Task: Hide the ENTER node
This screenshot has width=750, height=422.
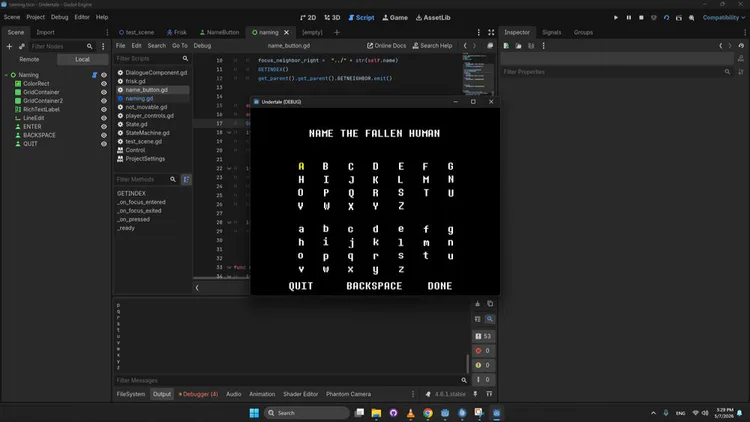Action: click(x=104, y=127)
